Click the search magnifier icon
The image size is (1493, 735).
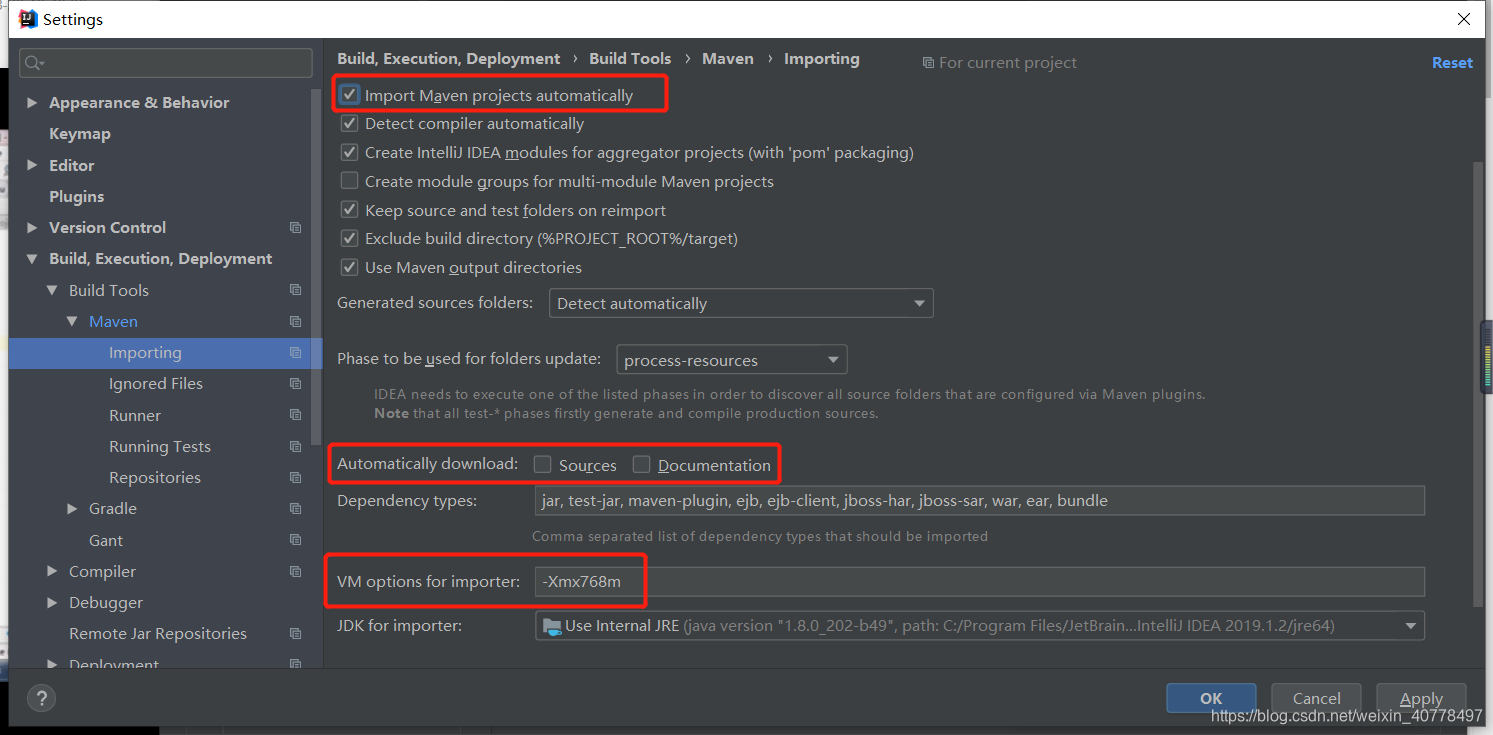(x=34, y=63)
